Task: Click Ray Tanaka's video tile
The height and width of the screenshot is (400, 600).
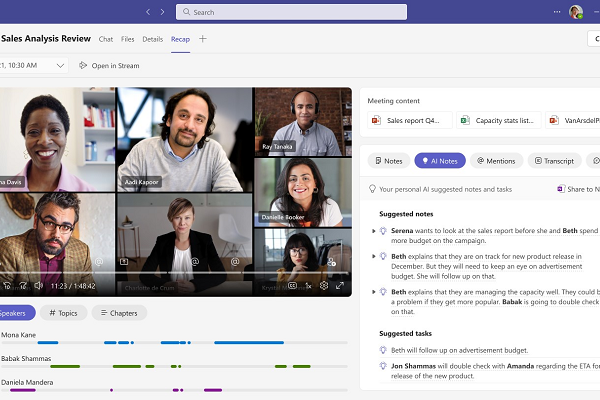Action: [x=303, y=122]
